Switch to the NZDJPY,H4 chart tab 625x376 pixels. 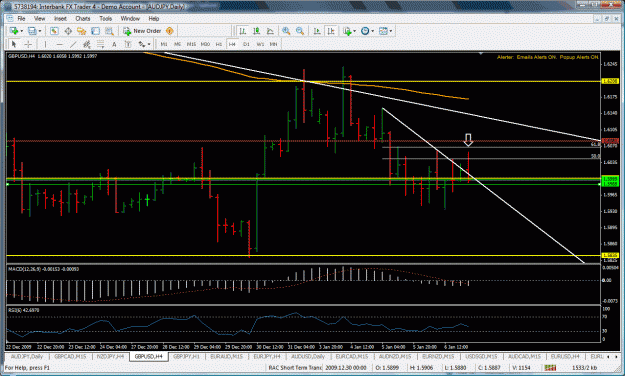[x=110, y=356]
